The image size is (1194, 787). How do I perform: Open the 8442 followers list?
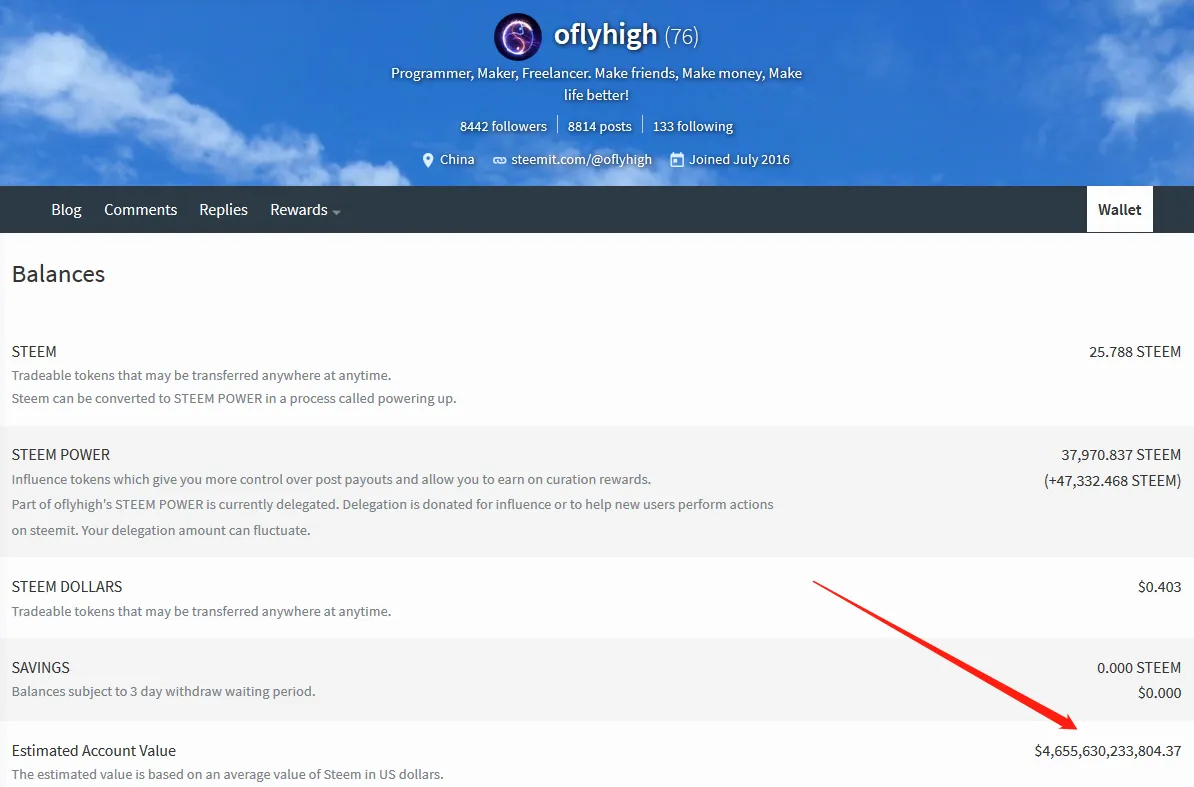tap(503, 126)
